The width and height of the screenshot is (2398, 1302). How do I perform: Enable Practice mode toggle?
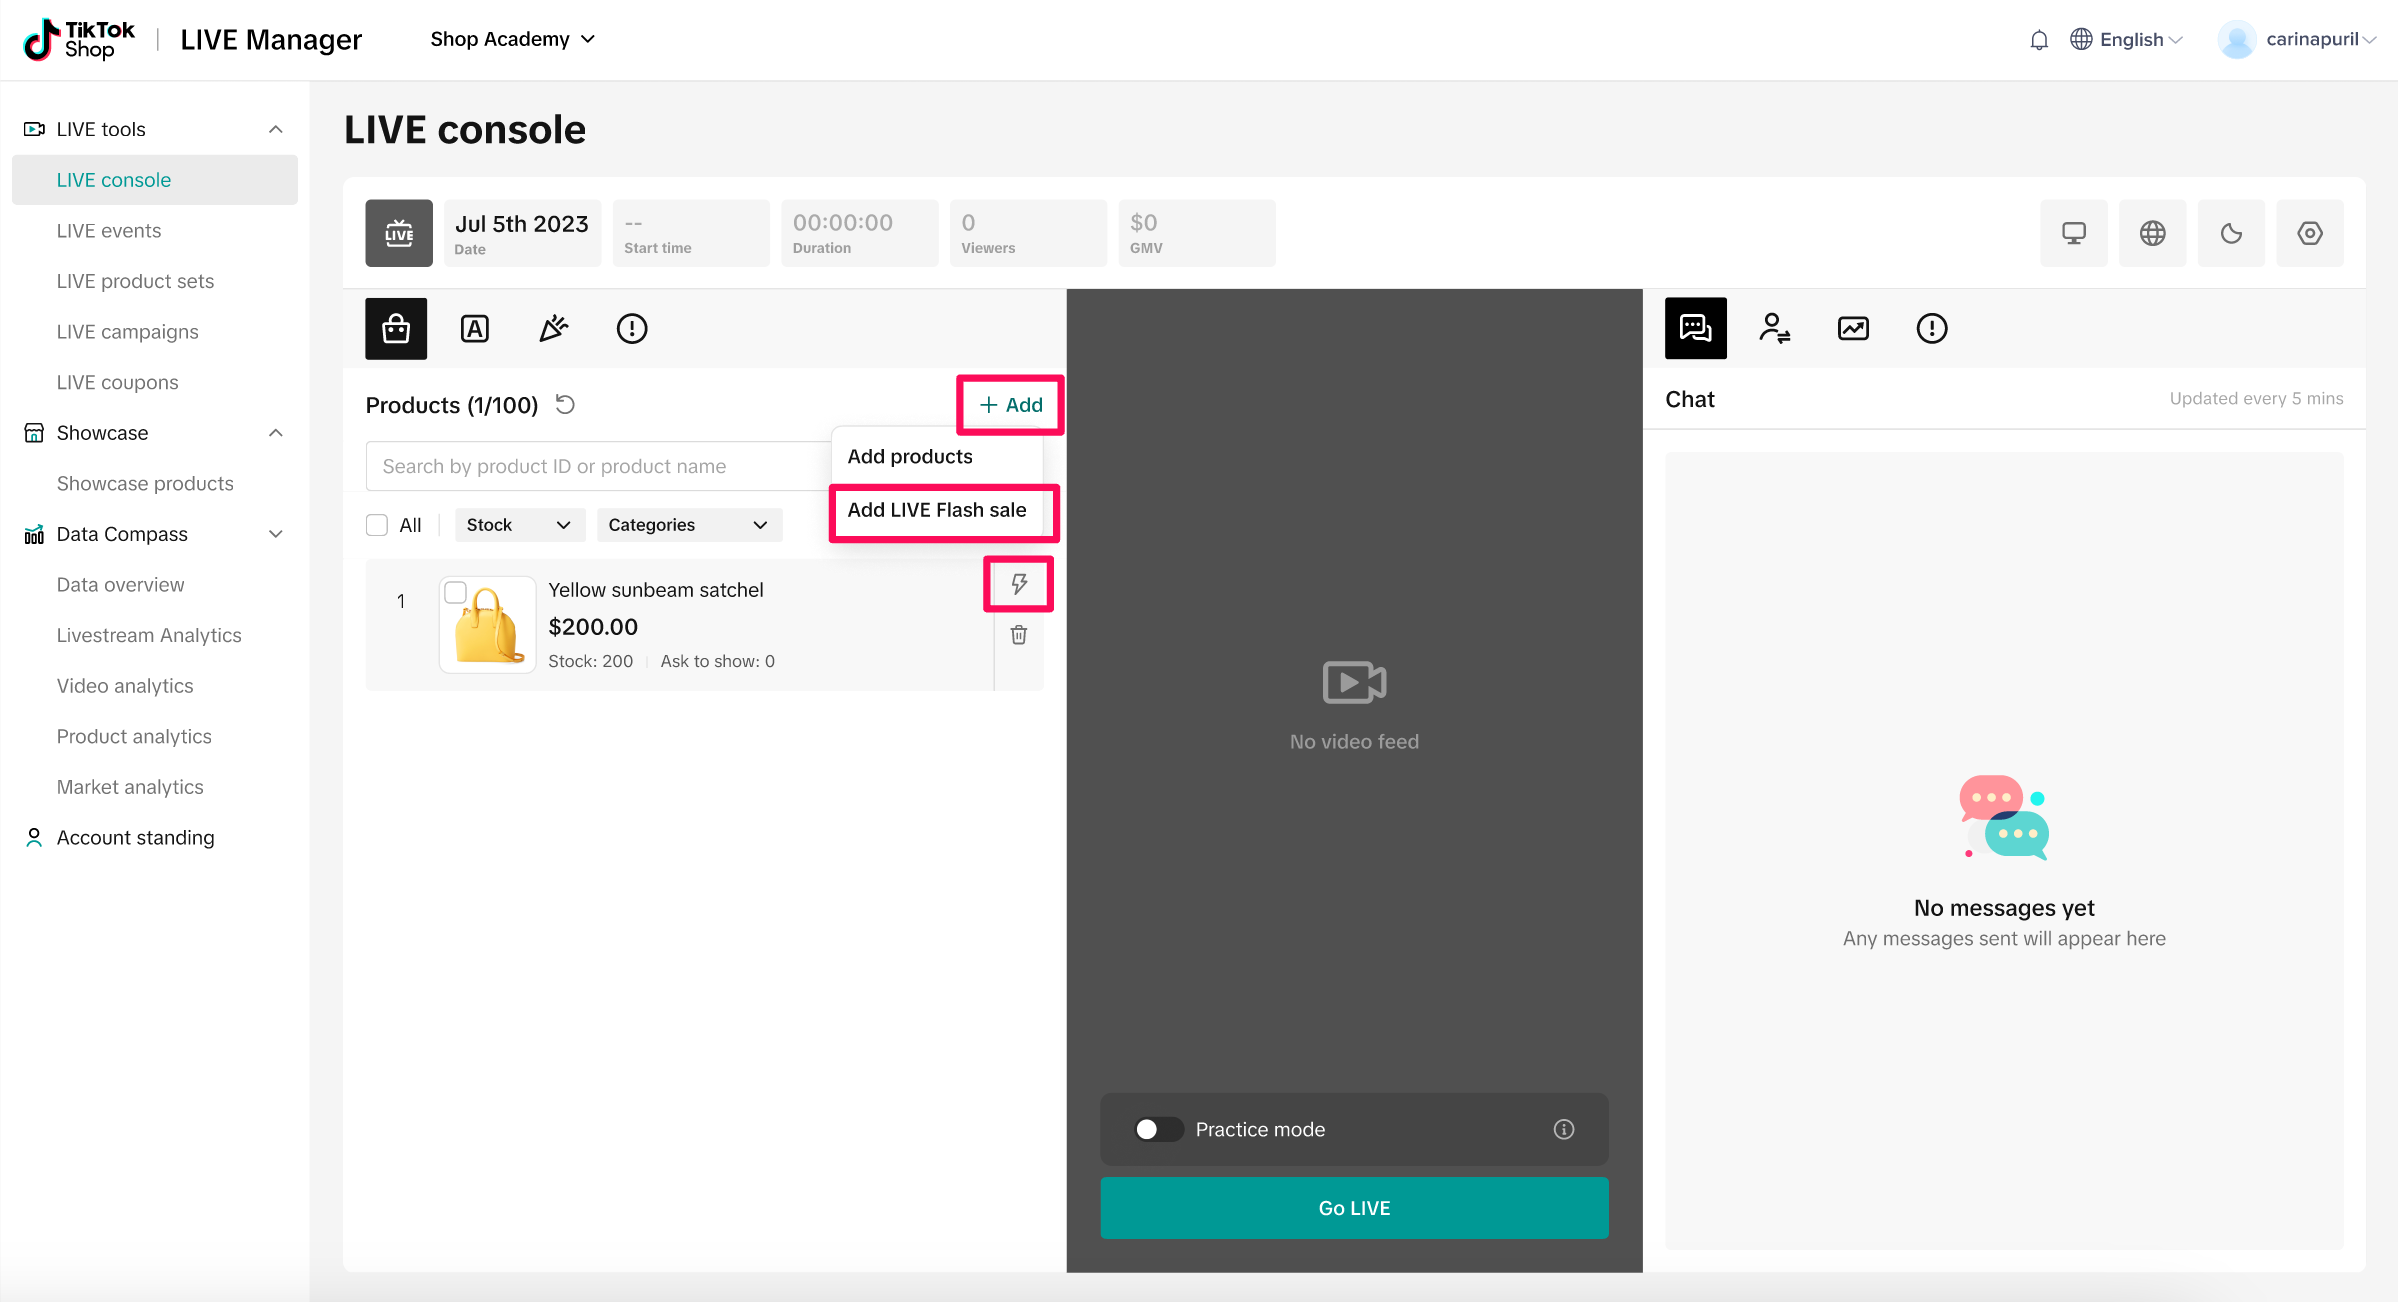point(1158,1129)
